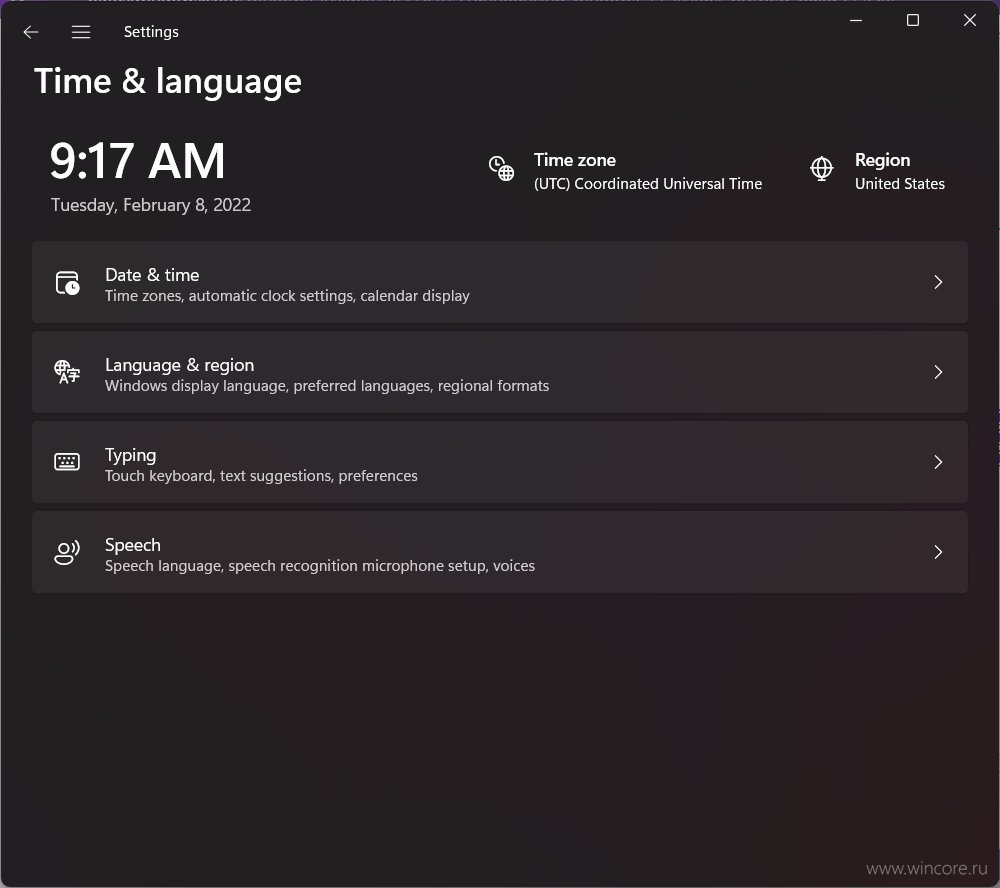Click the date Tuesday, February 8, 2022

coord(151,205)
